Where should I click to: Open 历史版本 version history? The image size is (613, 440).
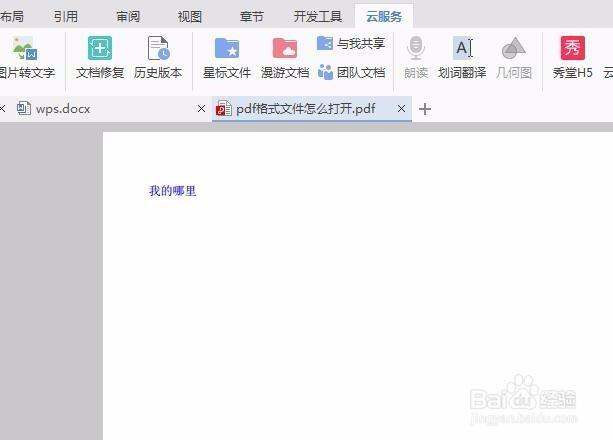pos(158,50)
